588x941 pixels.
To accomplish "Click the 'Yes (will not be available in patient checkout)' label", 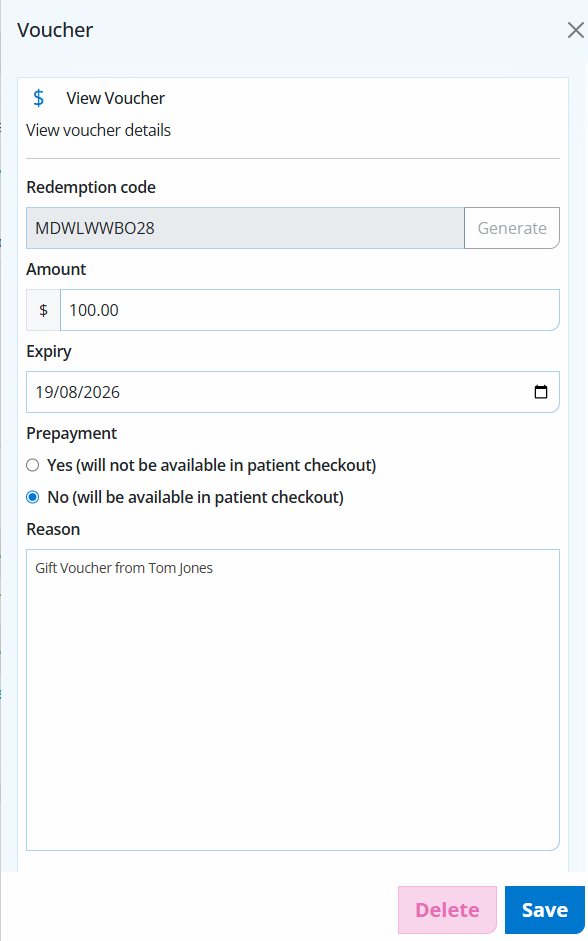I will [212, 465].
